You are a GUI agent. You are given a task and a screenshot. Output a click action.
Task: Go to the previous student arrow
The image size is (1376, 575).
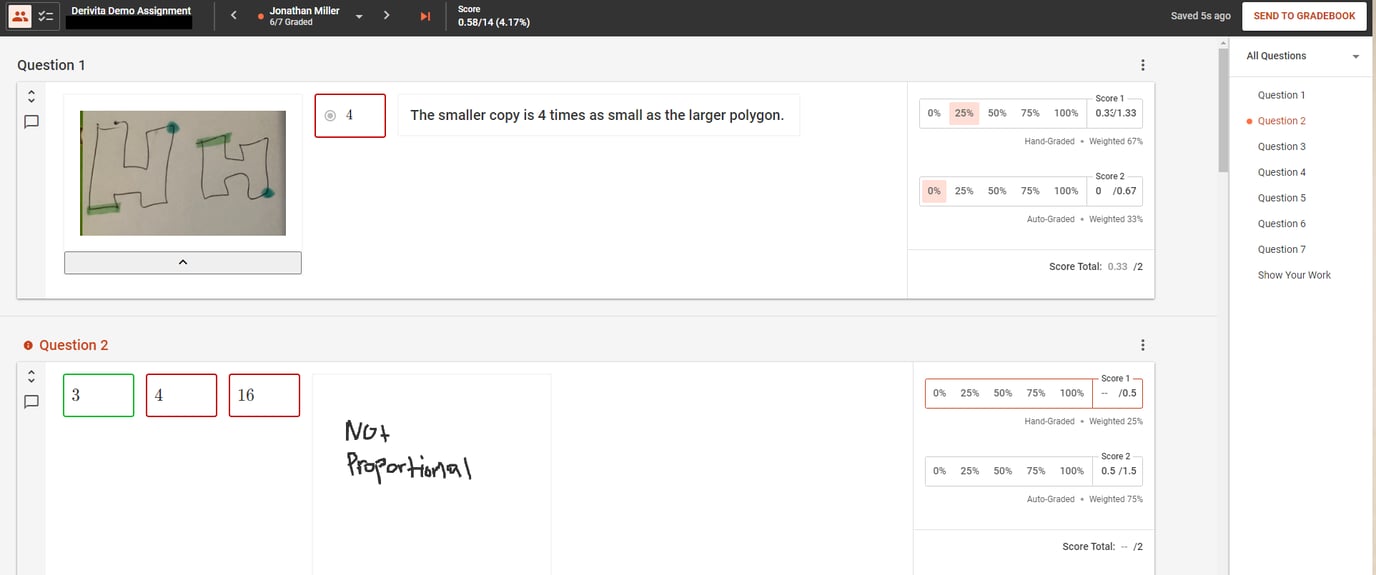click(233, 16)
